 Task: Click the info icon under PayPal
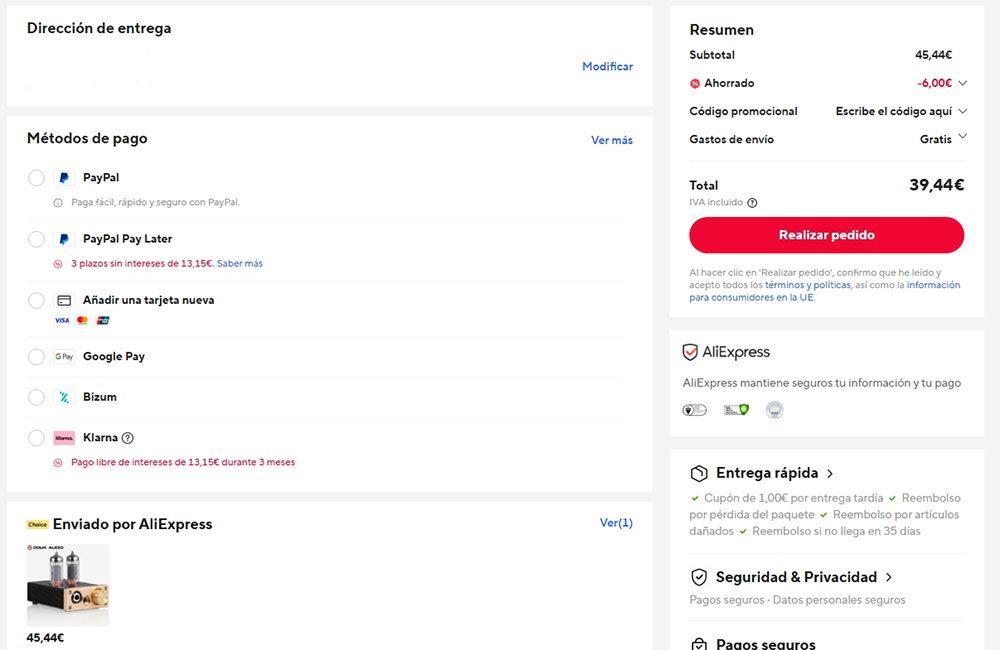click(58, 203)
